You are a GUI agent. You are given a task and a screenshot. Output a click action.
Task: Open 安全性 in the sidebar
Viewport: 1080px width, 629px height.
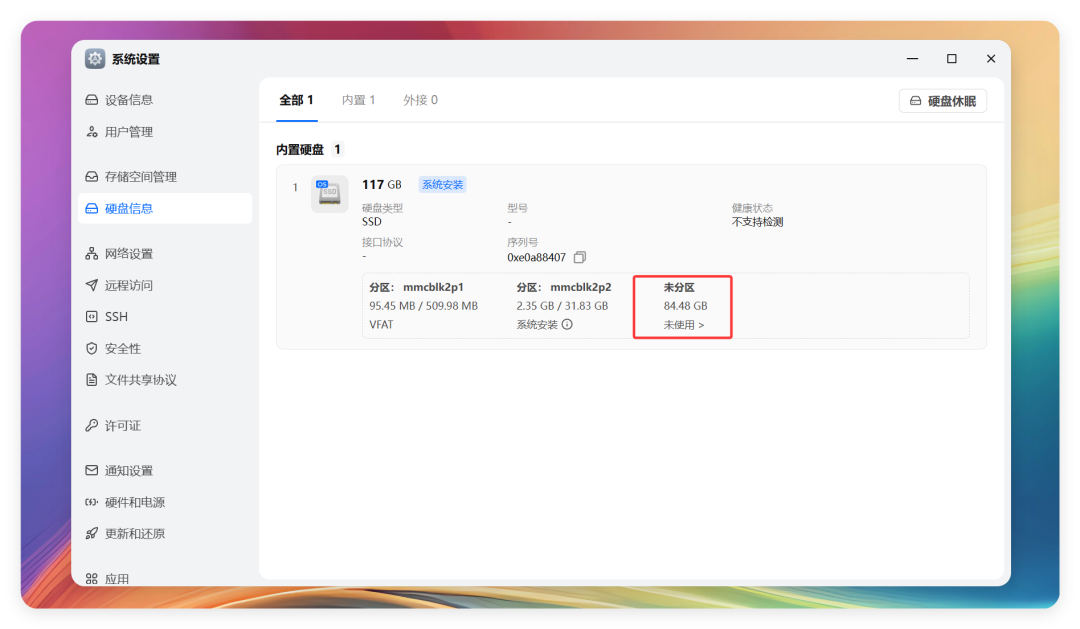tap(165, 349)
